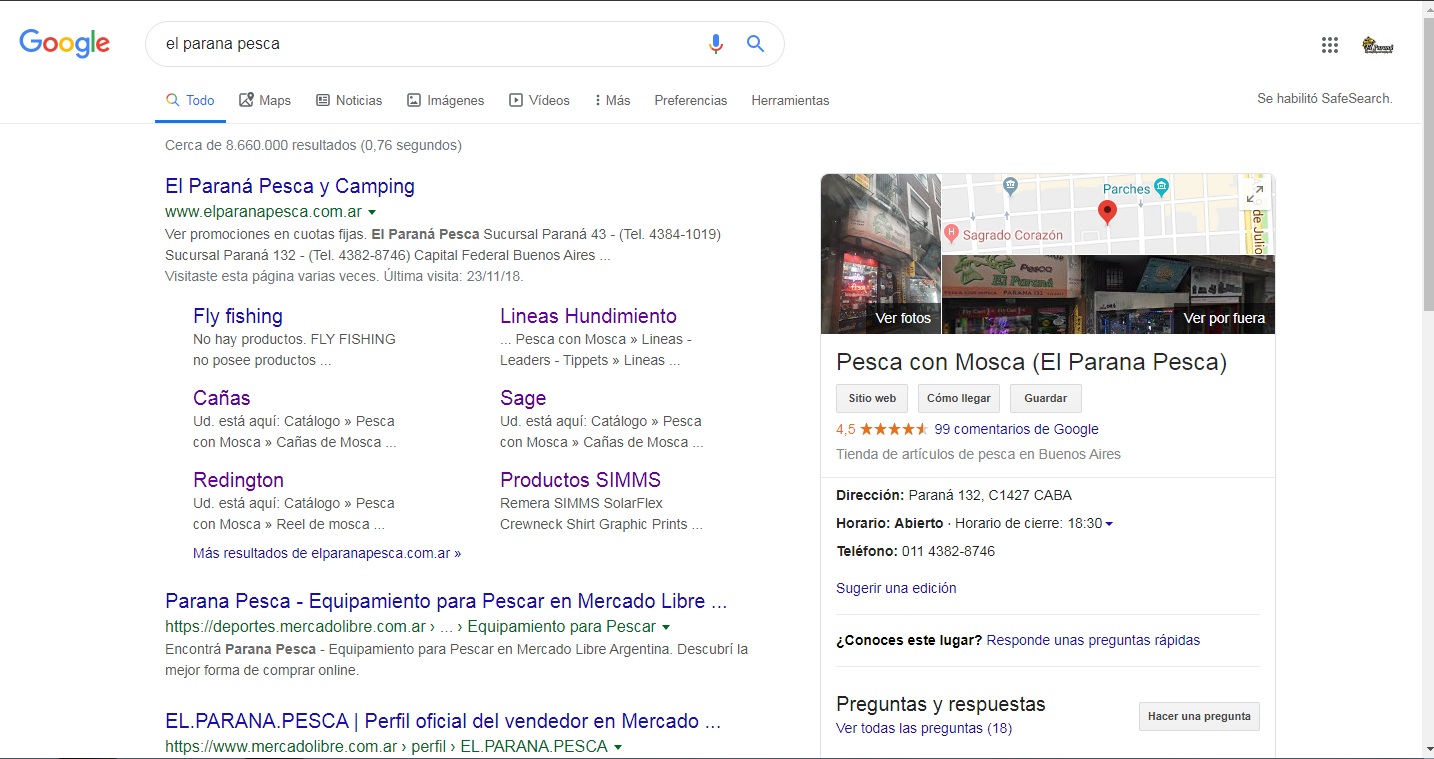Click Sugerir una edición link
Viewport: 1434px width, 759px height.
click(x=896, y=588)
